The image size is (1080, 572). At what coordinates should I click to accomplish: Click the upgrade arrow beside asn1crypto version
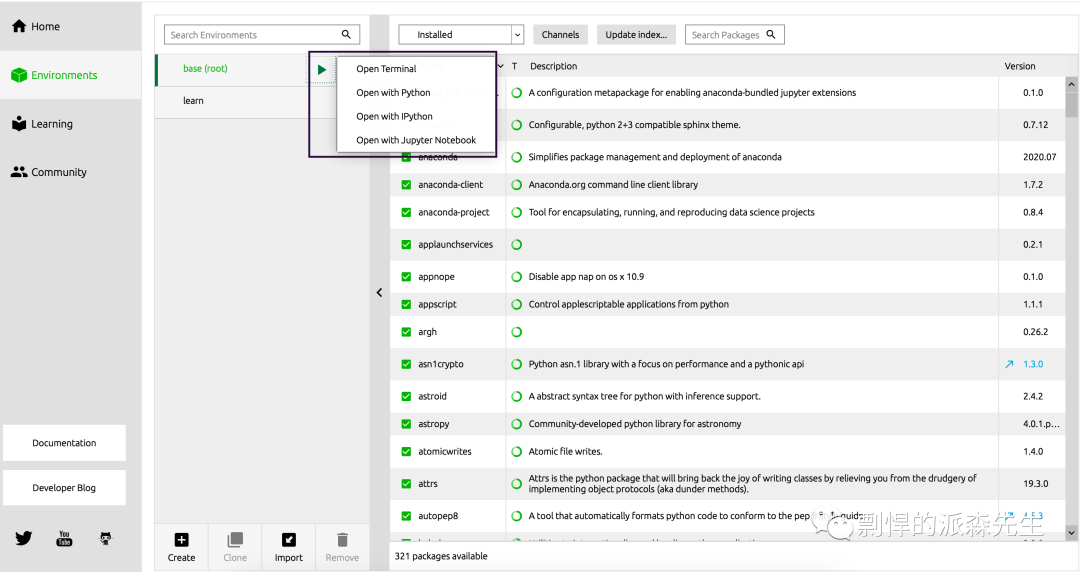tap(1009, 364)
